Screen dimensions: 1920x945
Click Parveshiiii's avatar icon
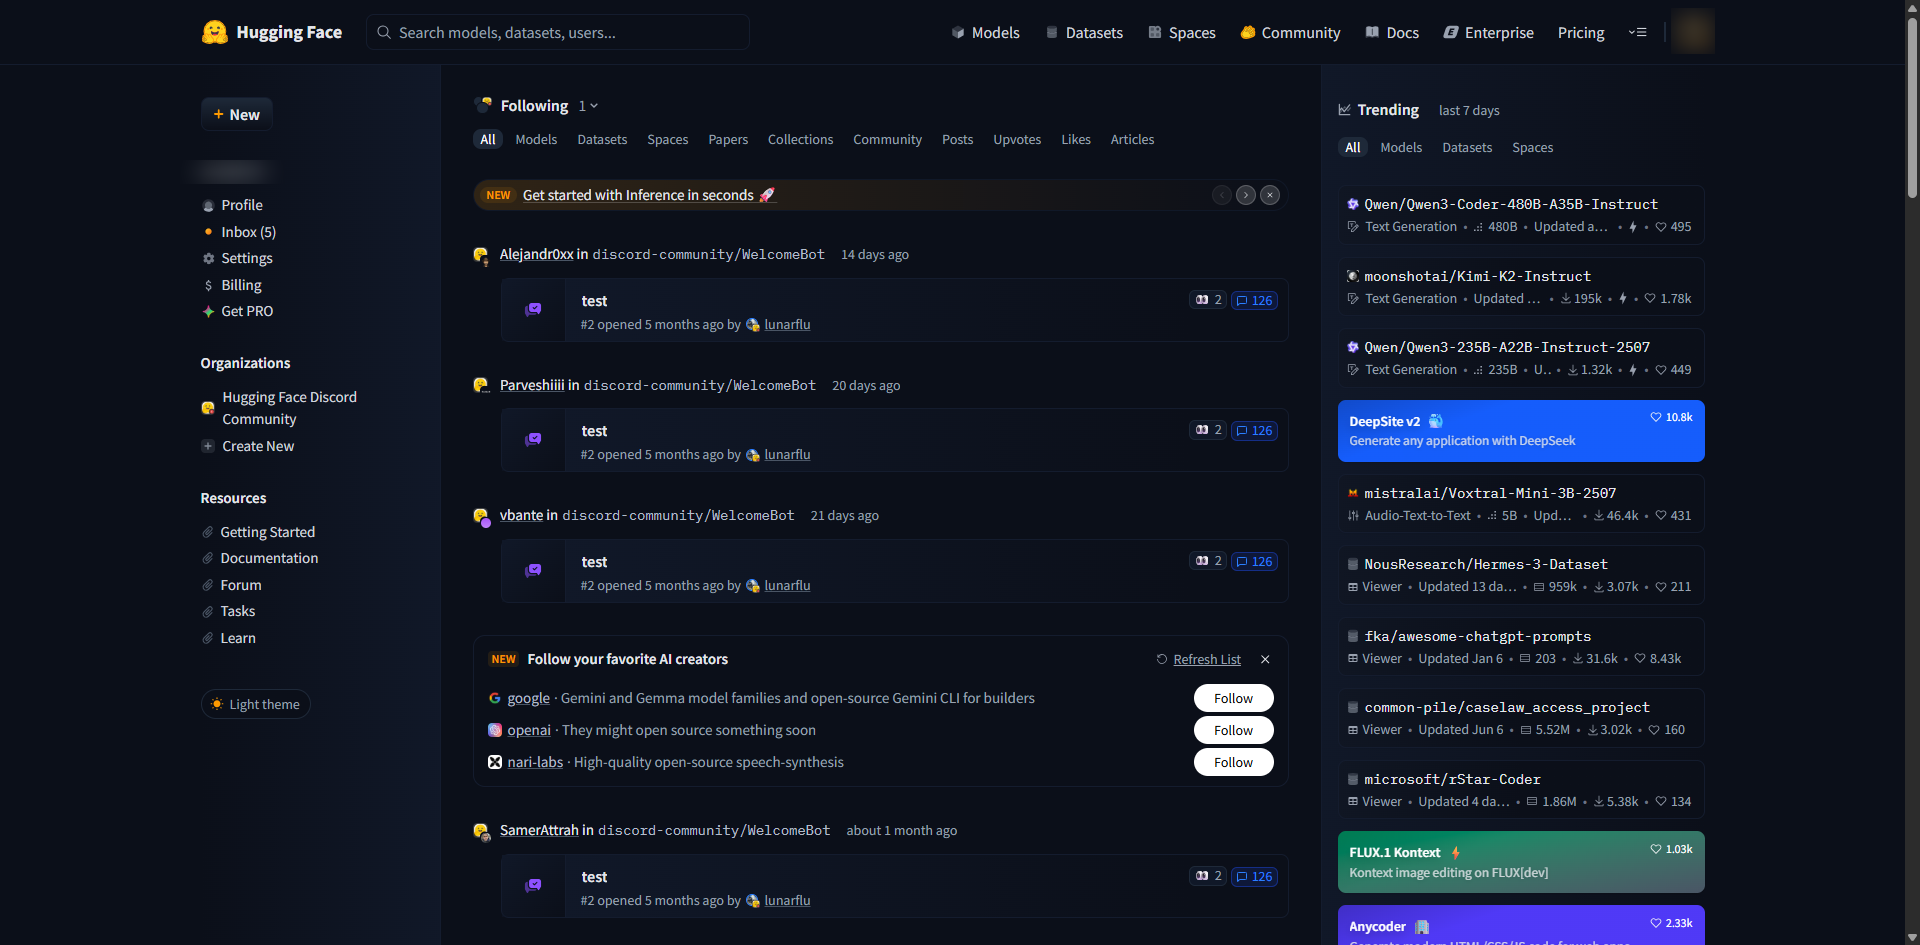point(481,386)
